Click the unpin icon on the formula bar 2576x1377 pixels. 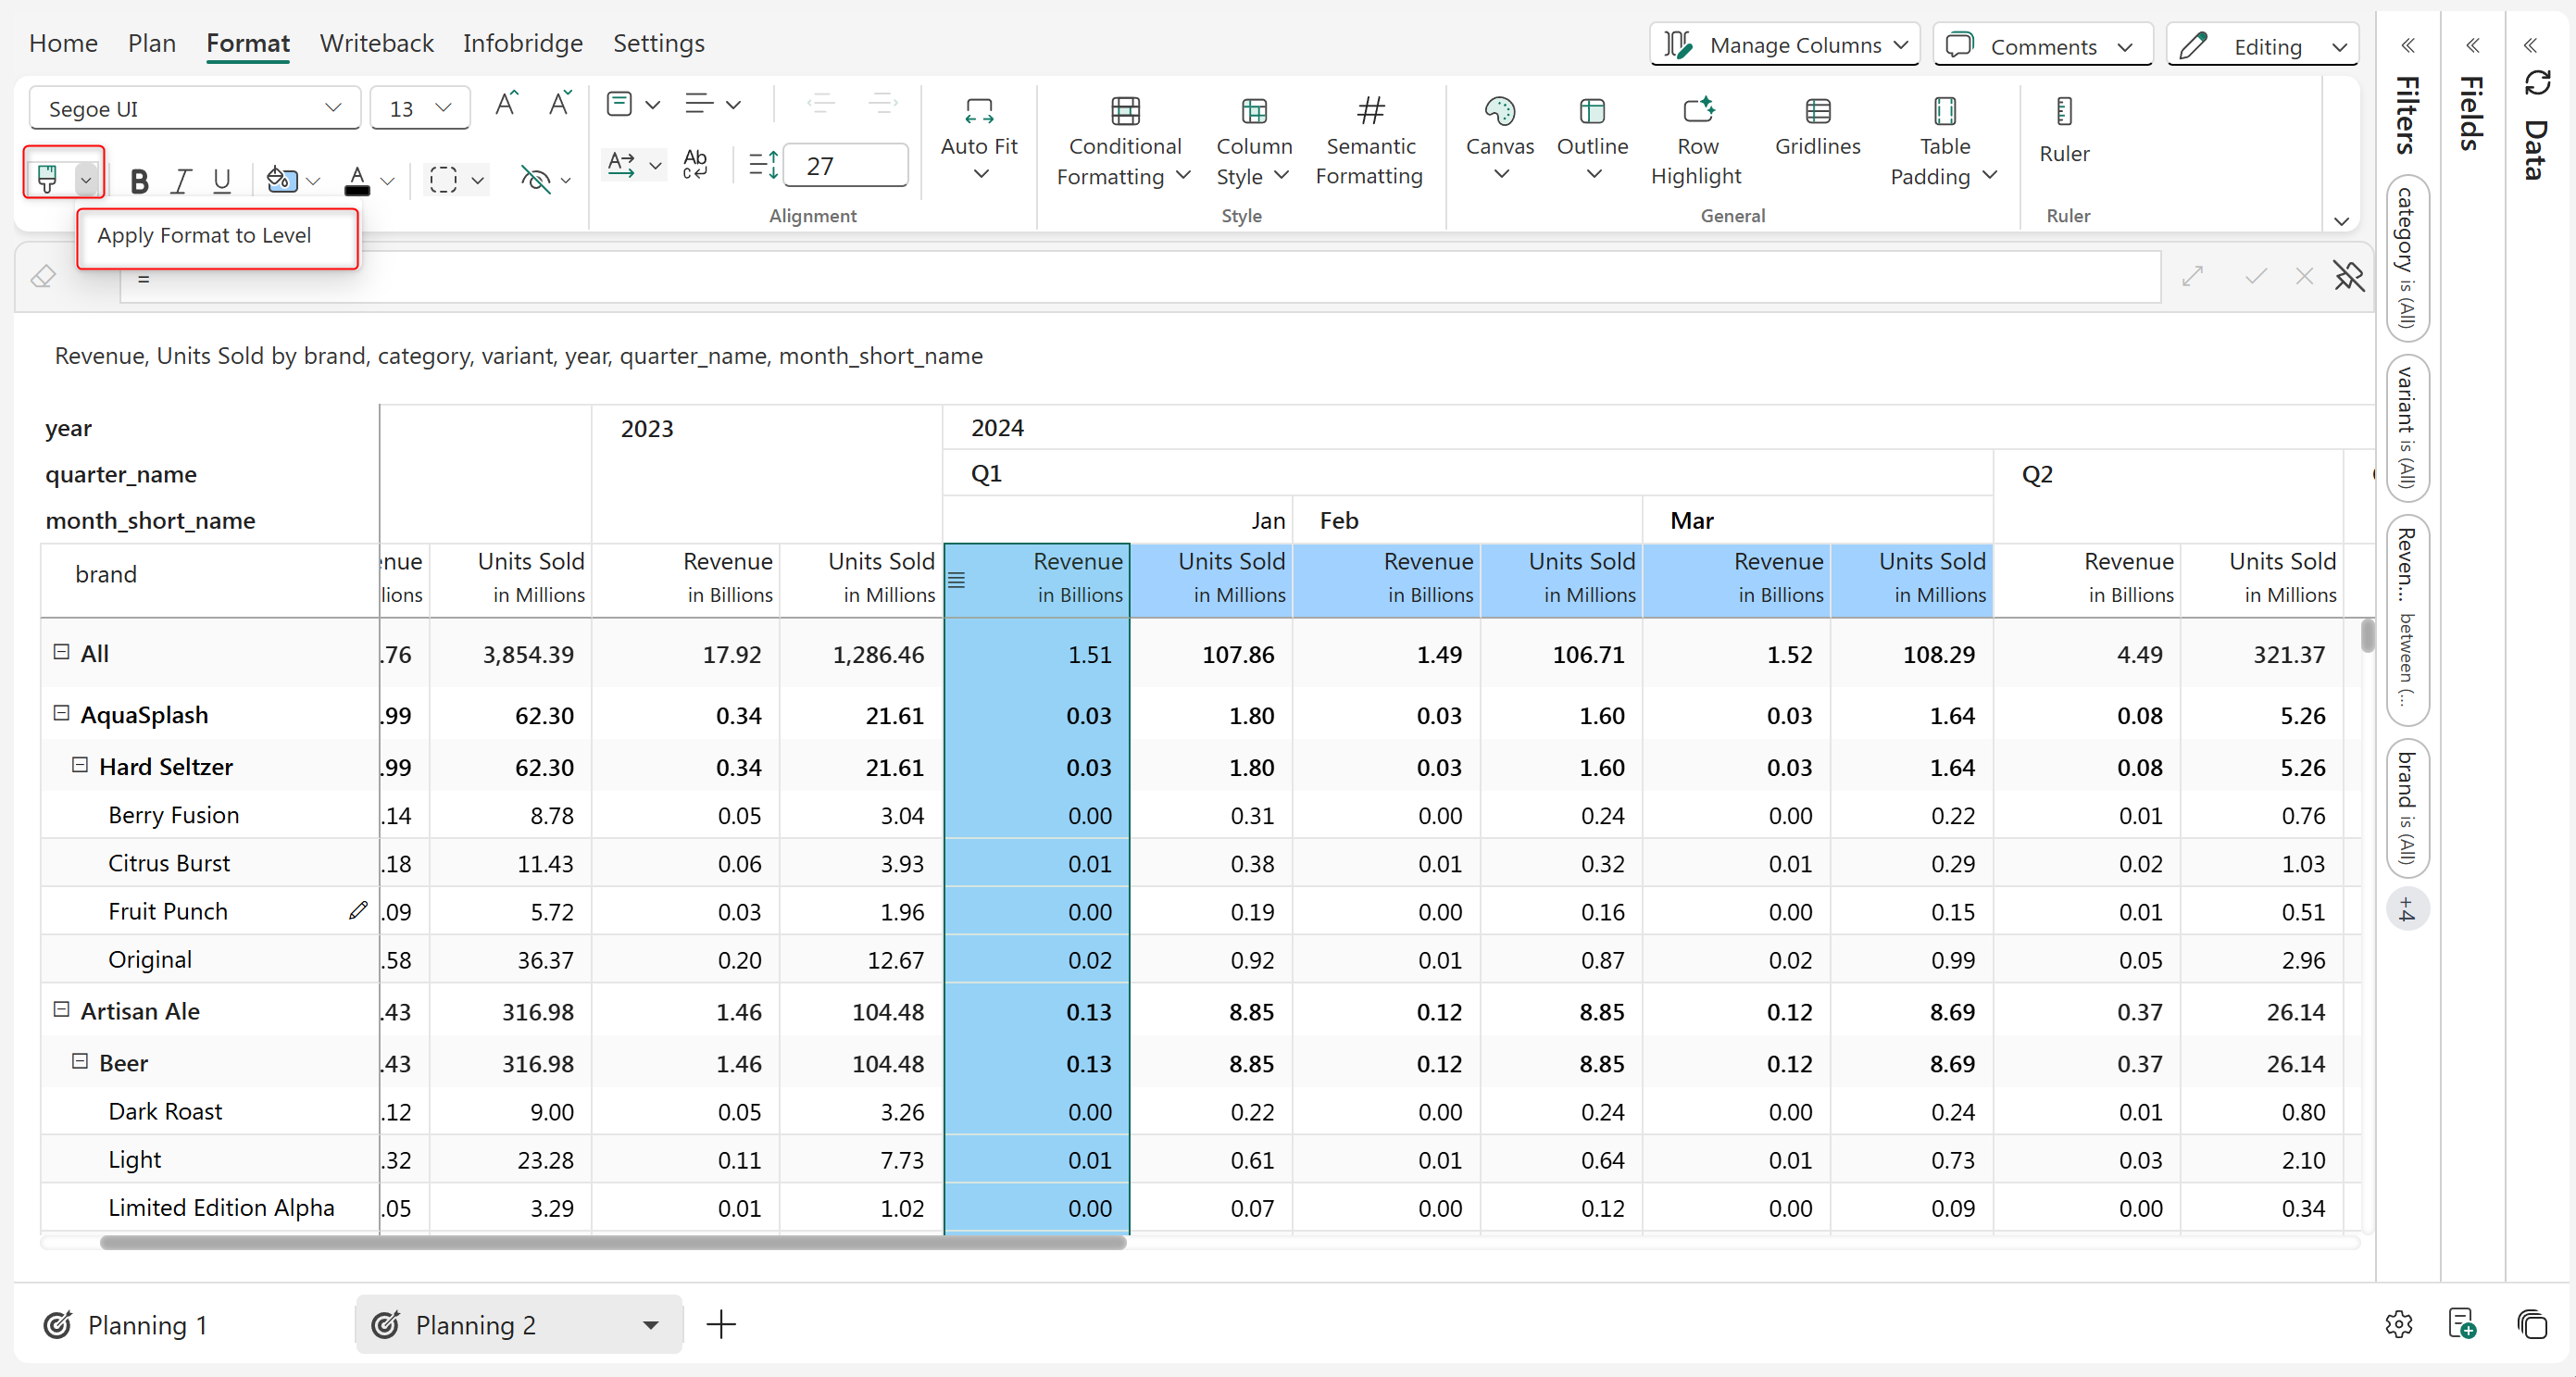coord(2349,277)
